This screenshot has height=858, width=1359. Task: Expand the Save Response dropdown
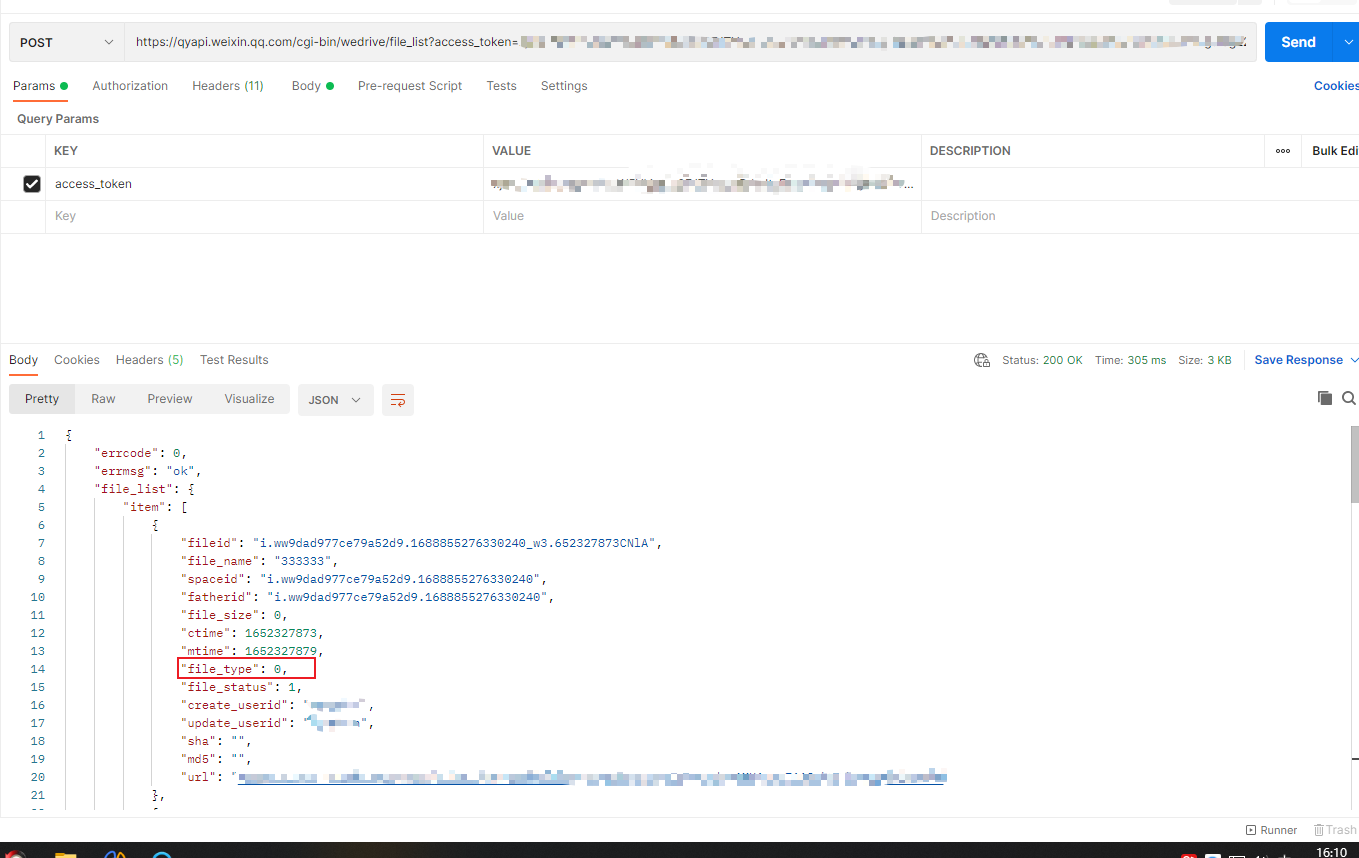(1354, 360)
